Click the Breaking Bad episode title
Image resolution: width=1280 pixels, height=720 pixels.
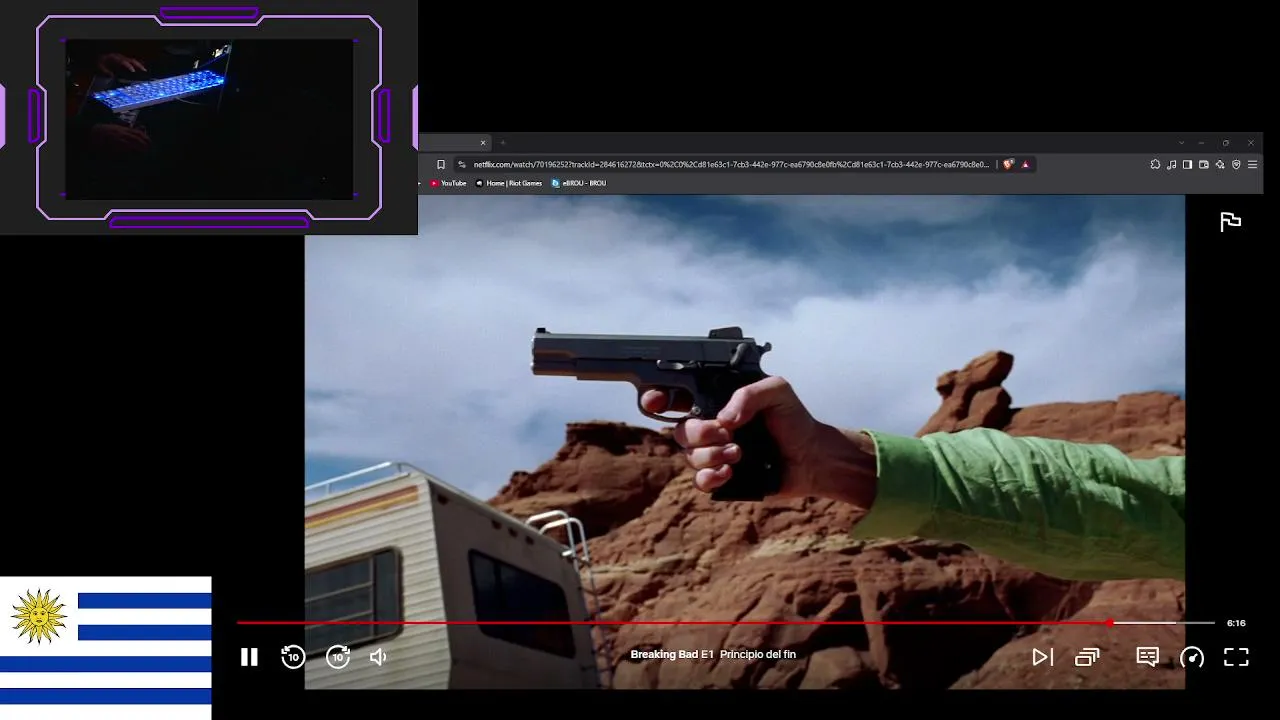pos(713,655)
